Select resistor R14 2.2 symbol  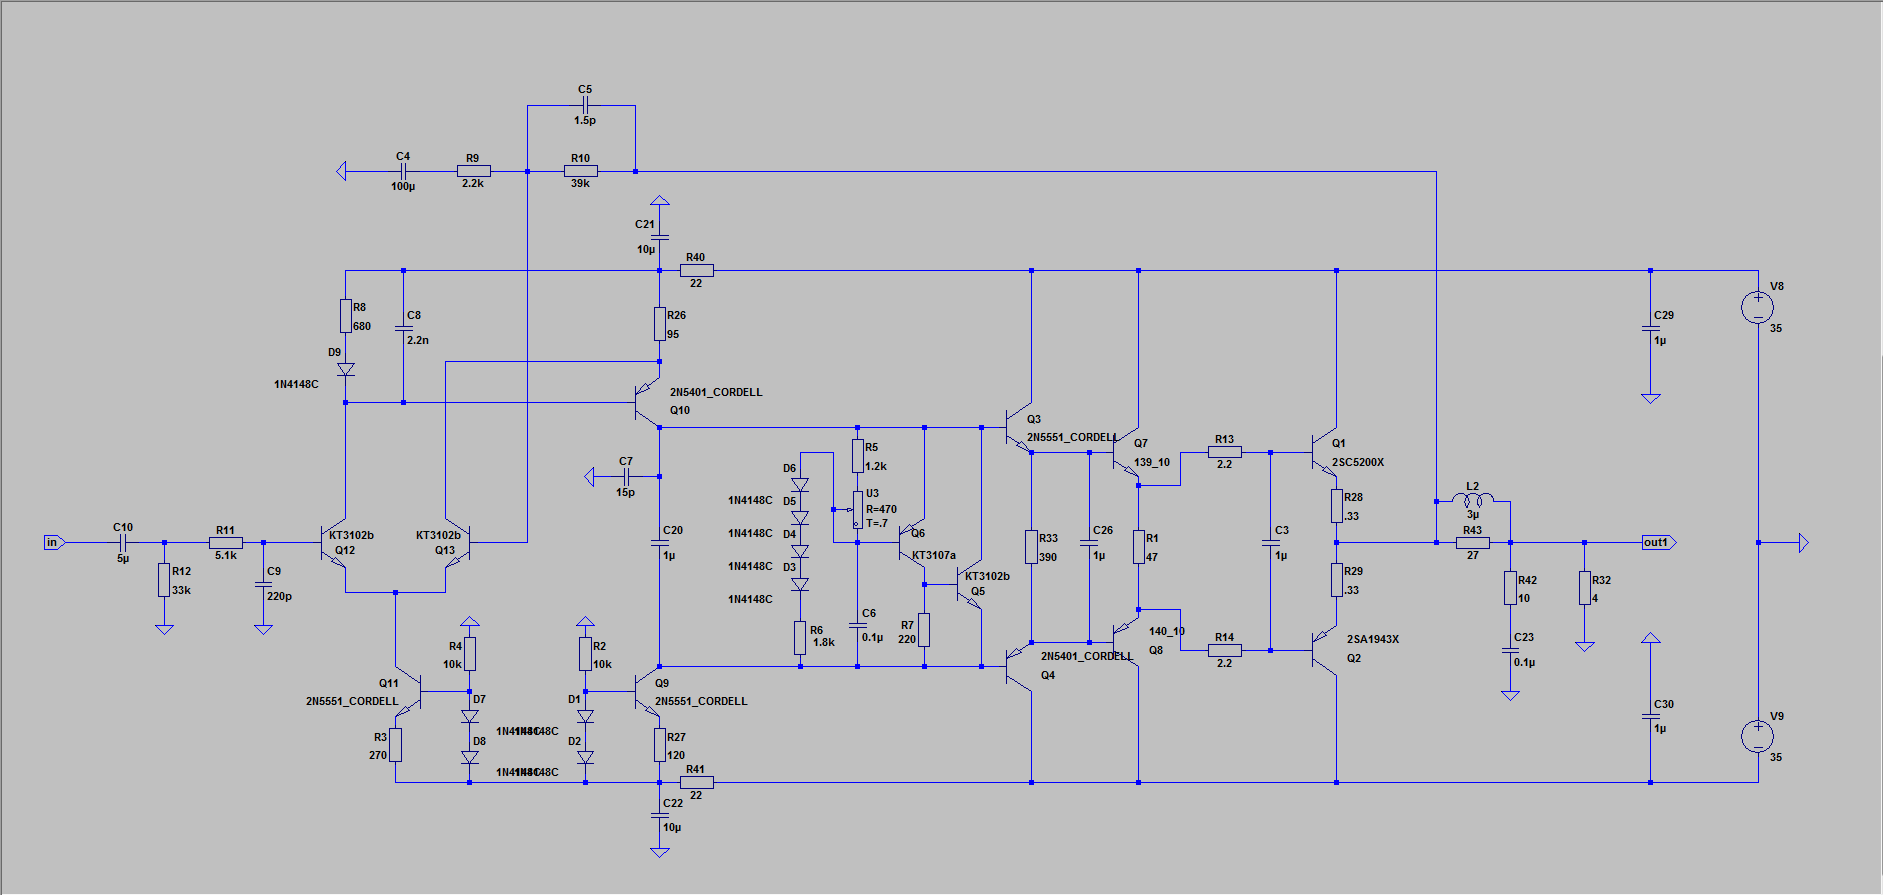[1225, 650]
